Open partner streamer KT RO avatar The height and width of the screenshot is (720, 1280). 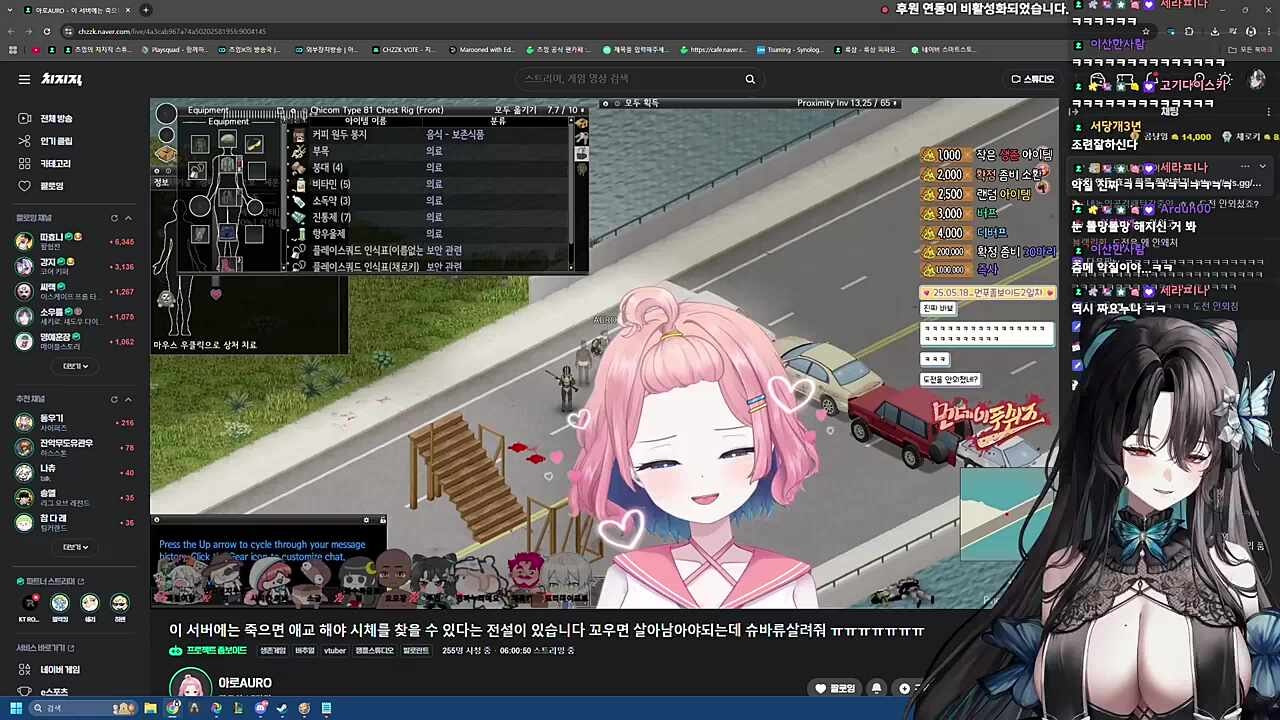(30, 603)
